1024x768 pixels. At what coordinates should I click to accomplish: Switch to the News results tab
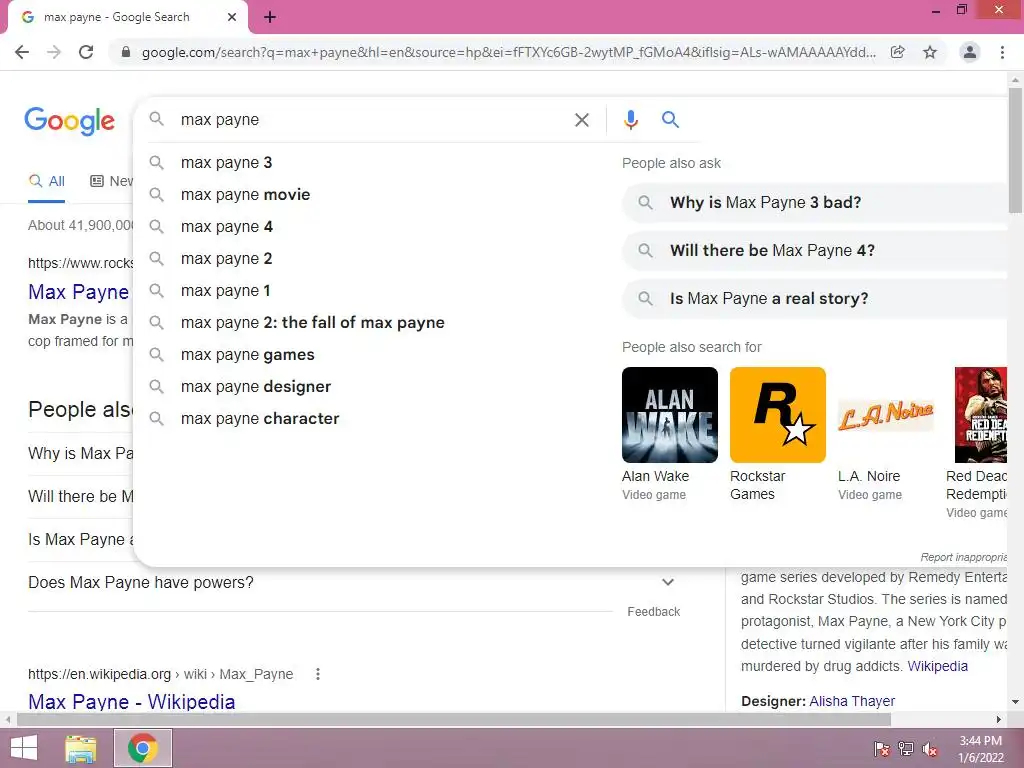tap(111, 182)
